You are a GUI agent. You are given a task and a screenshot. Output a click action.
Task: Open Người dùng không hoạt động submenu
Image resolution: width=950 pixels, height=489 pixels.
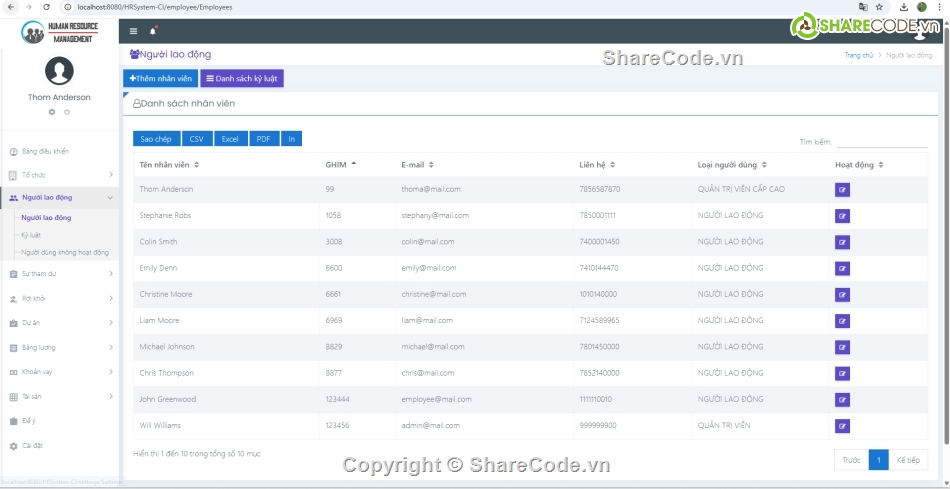[x=65, y=253]
